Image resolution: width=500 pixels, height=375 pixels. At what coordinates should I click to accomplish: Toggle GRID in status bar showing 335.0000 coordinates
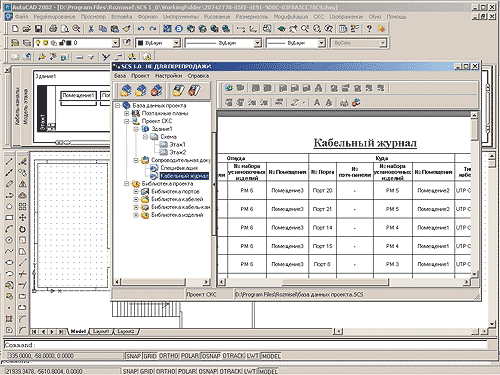tap(150, 356)
